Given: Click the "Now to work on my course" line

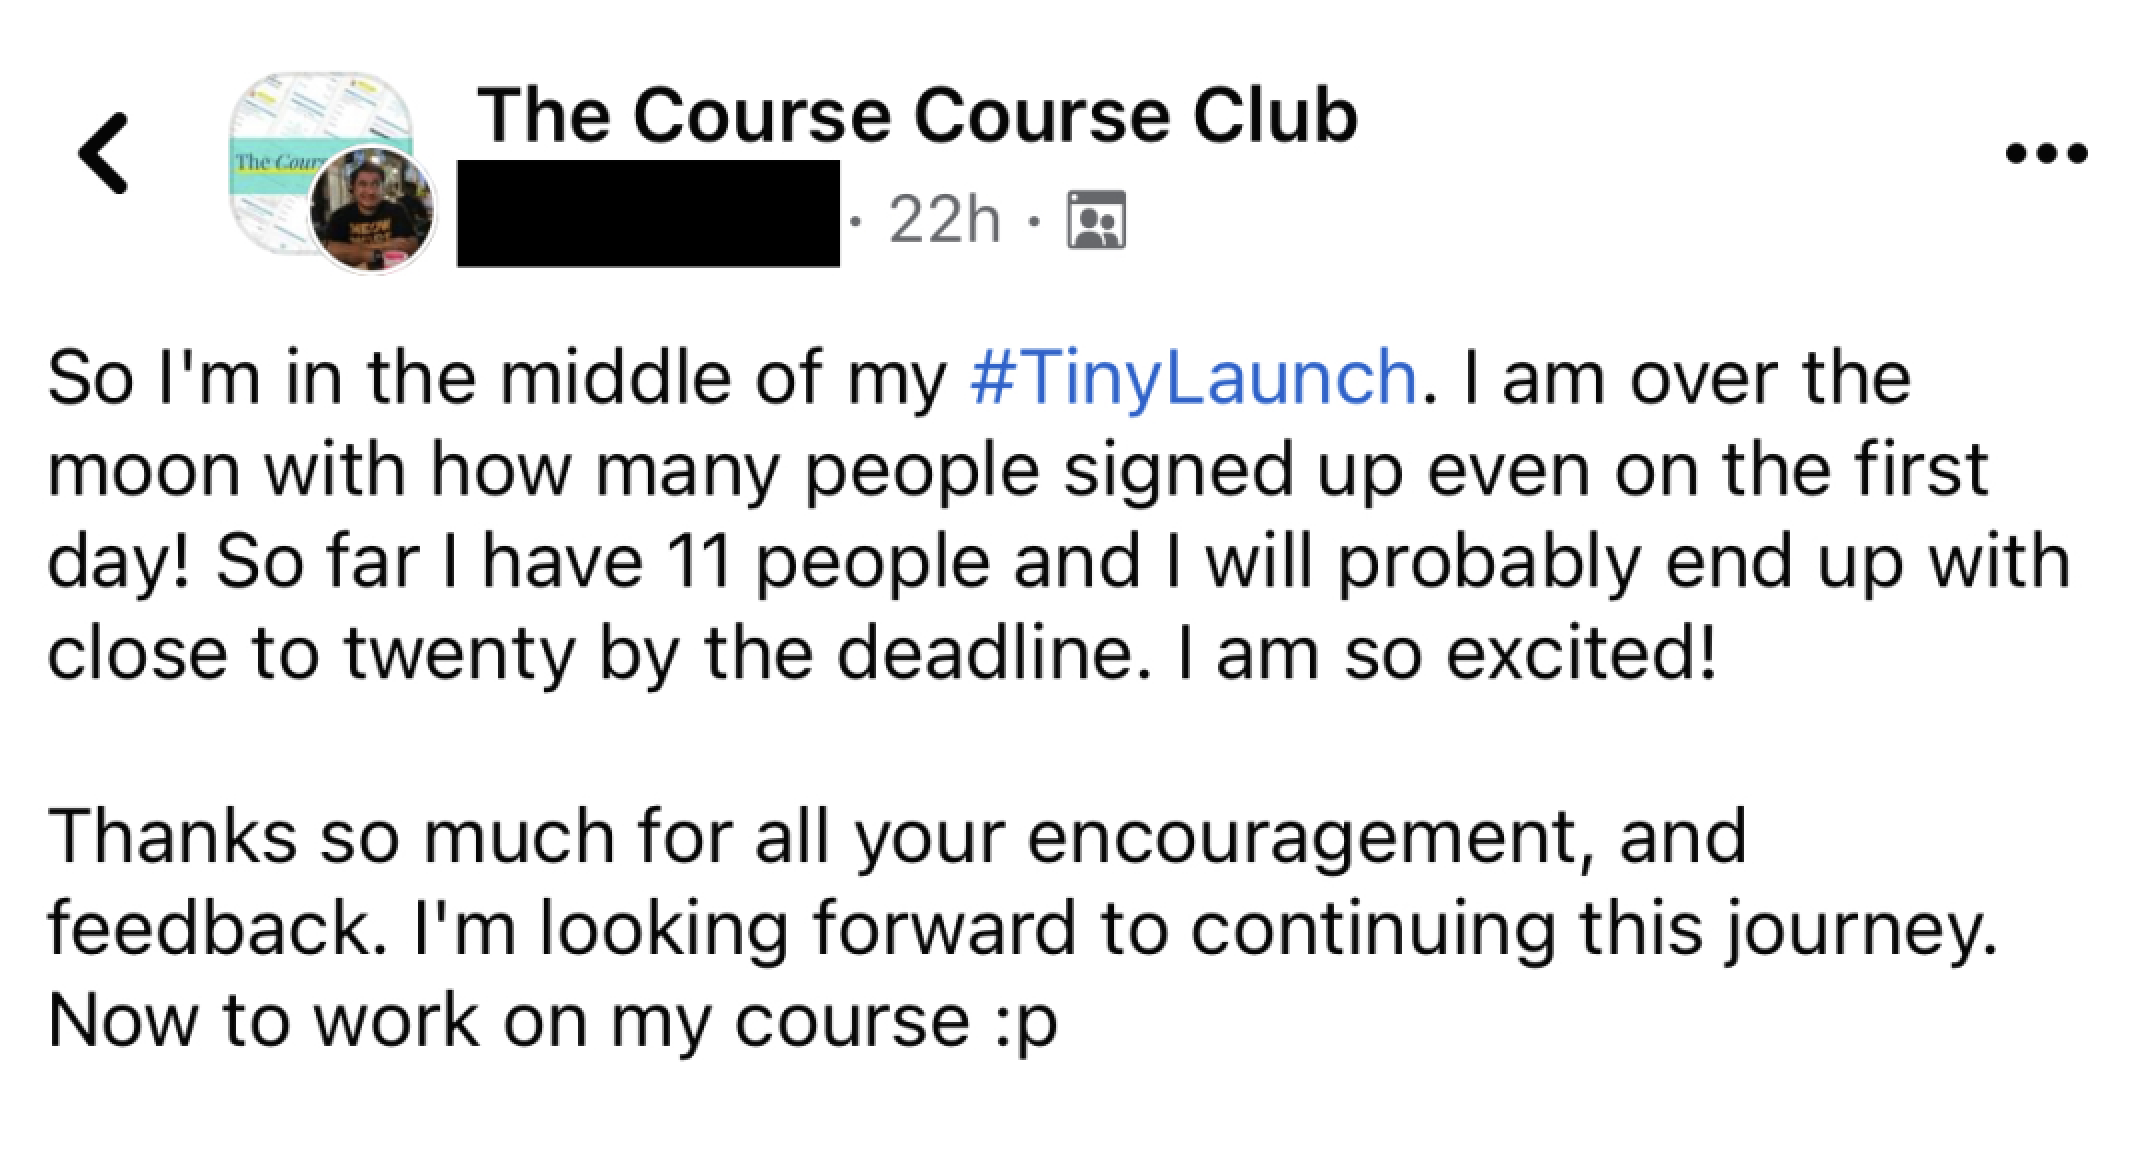Looking at the screenshot, I should point(508,1021).
